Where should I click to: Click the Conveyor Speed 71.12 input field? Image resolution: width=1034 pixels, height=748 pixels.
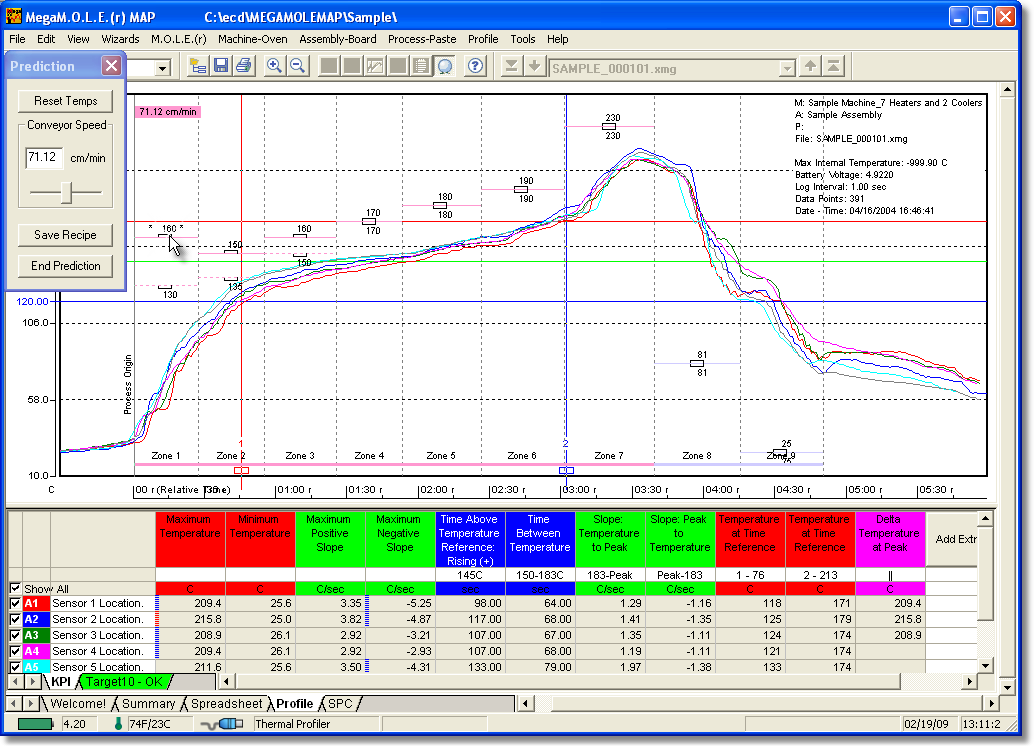point(44,158)
